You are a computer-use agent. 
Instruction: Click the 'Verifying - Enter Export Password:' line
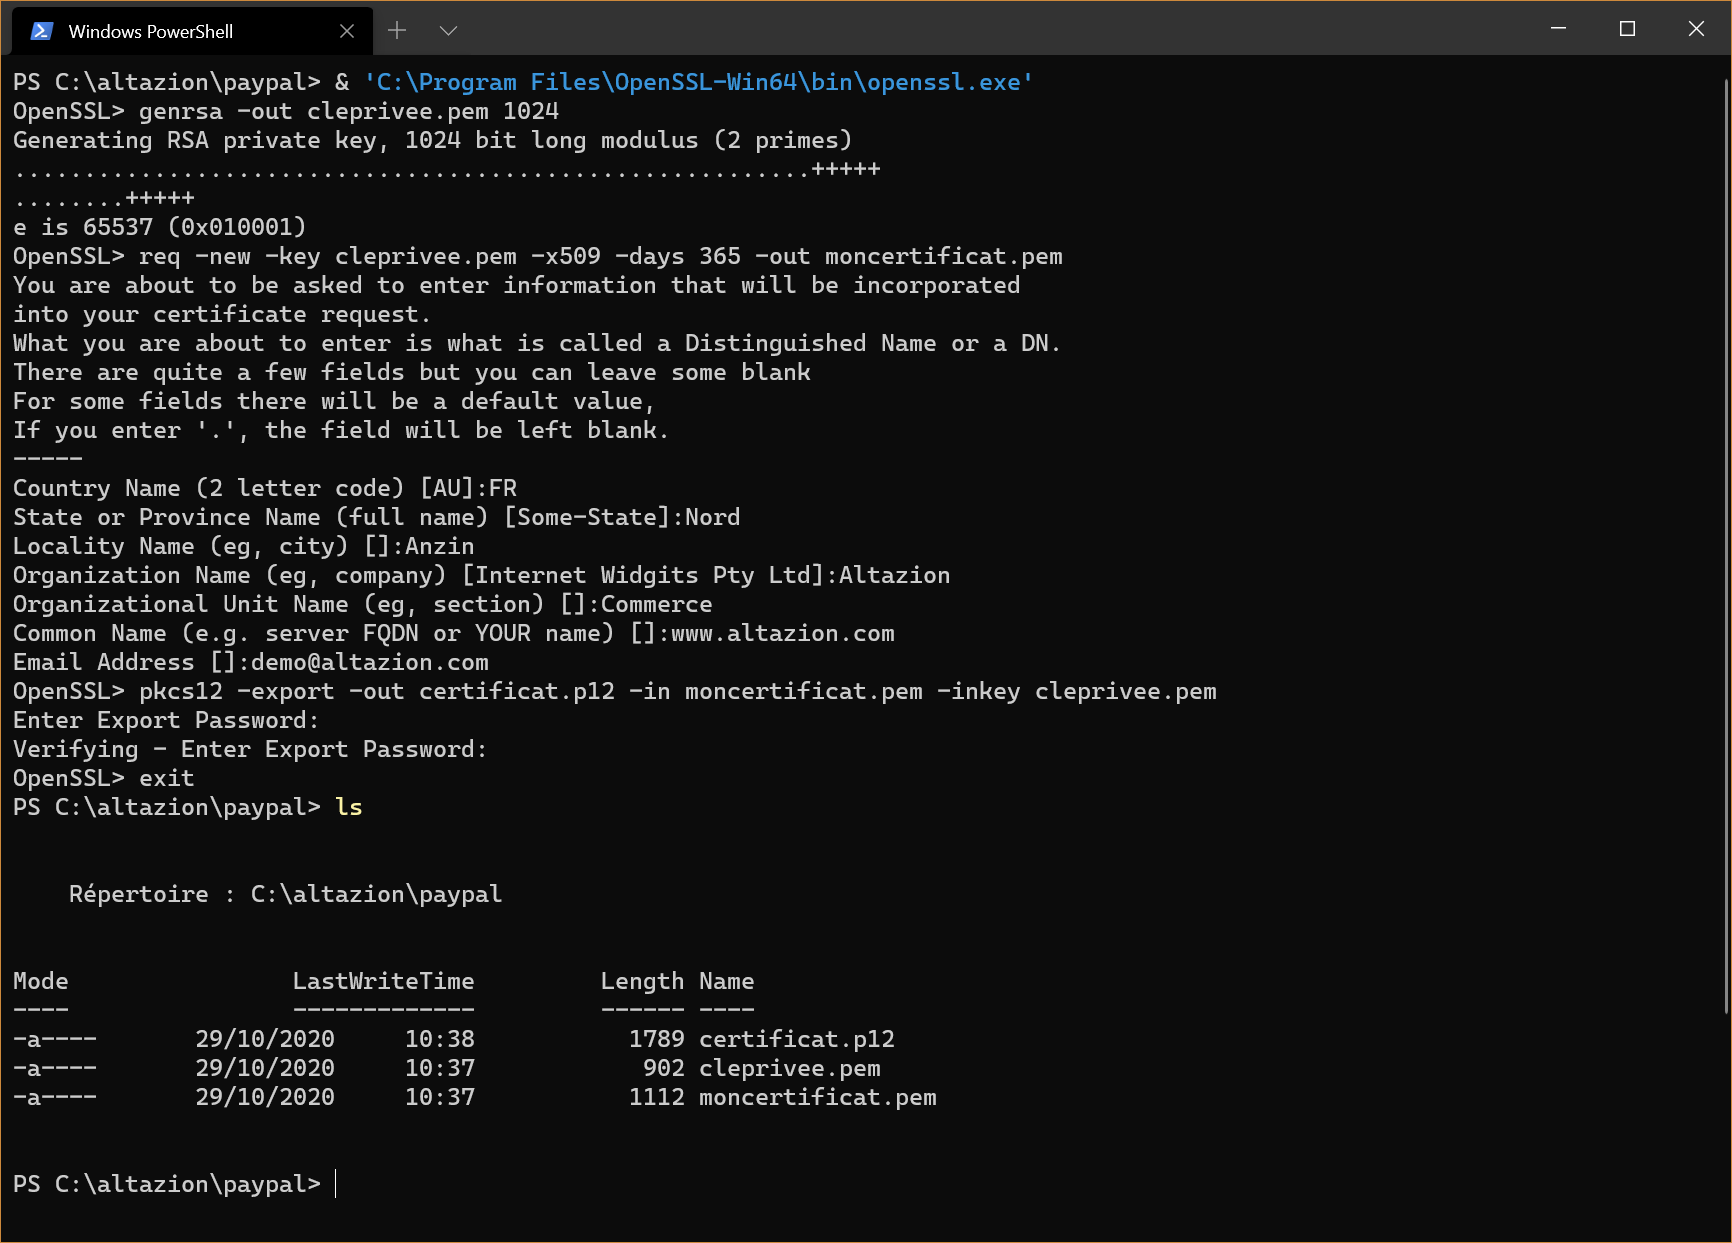click(x=250, y=749)
